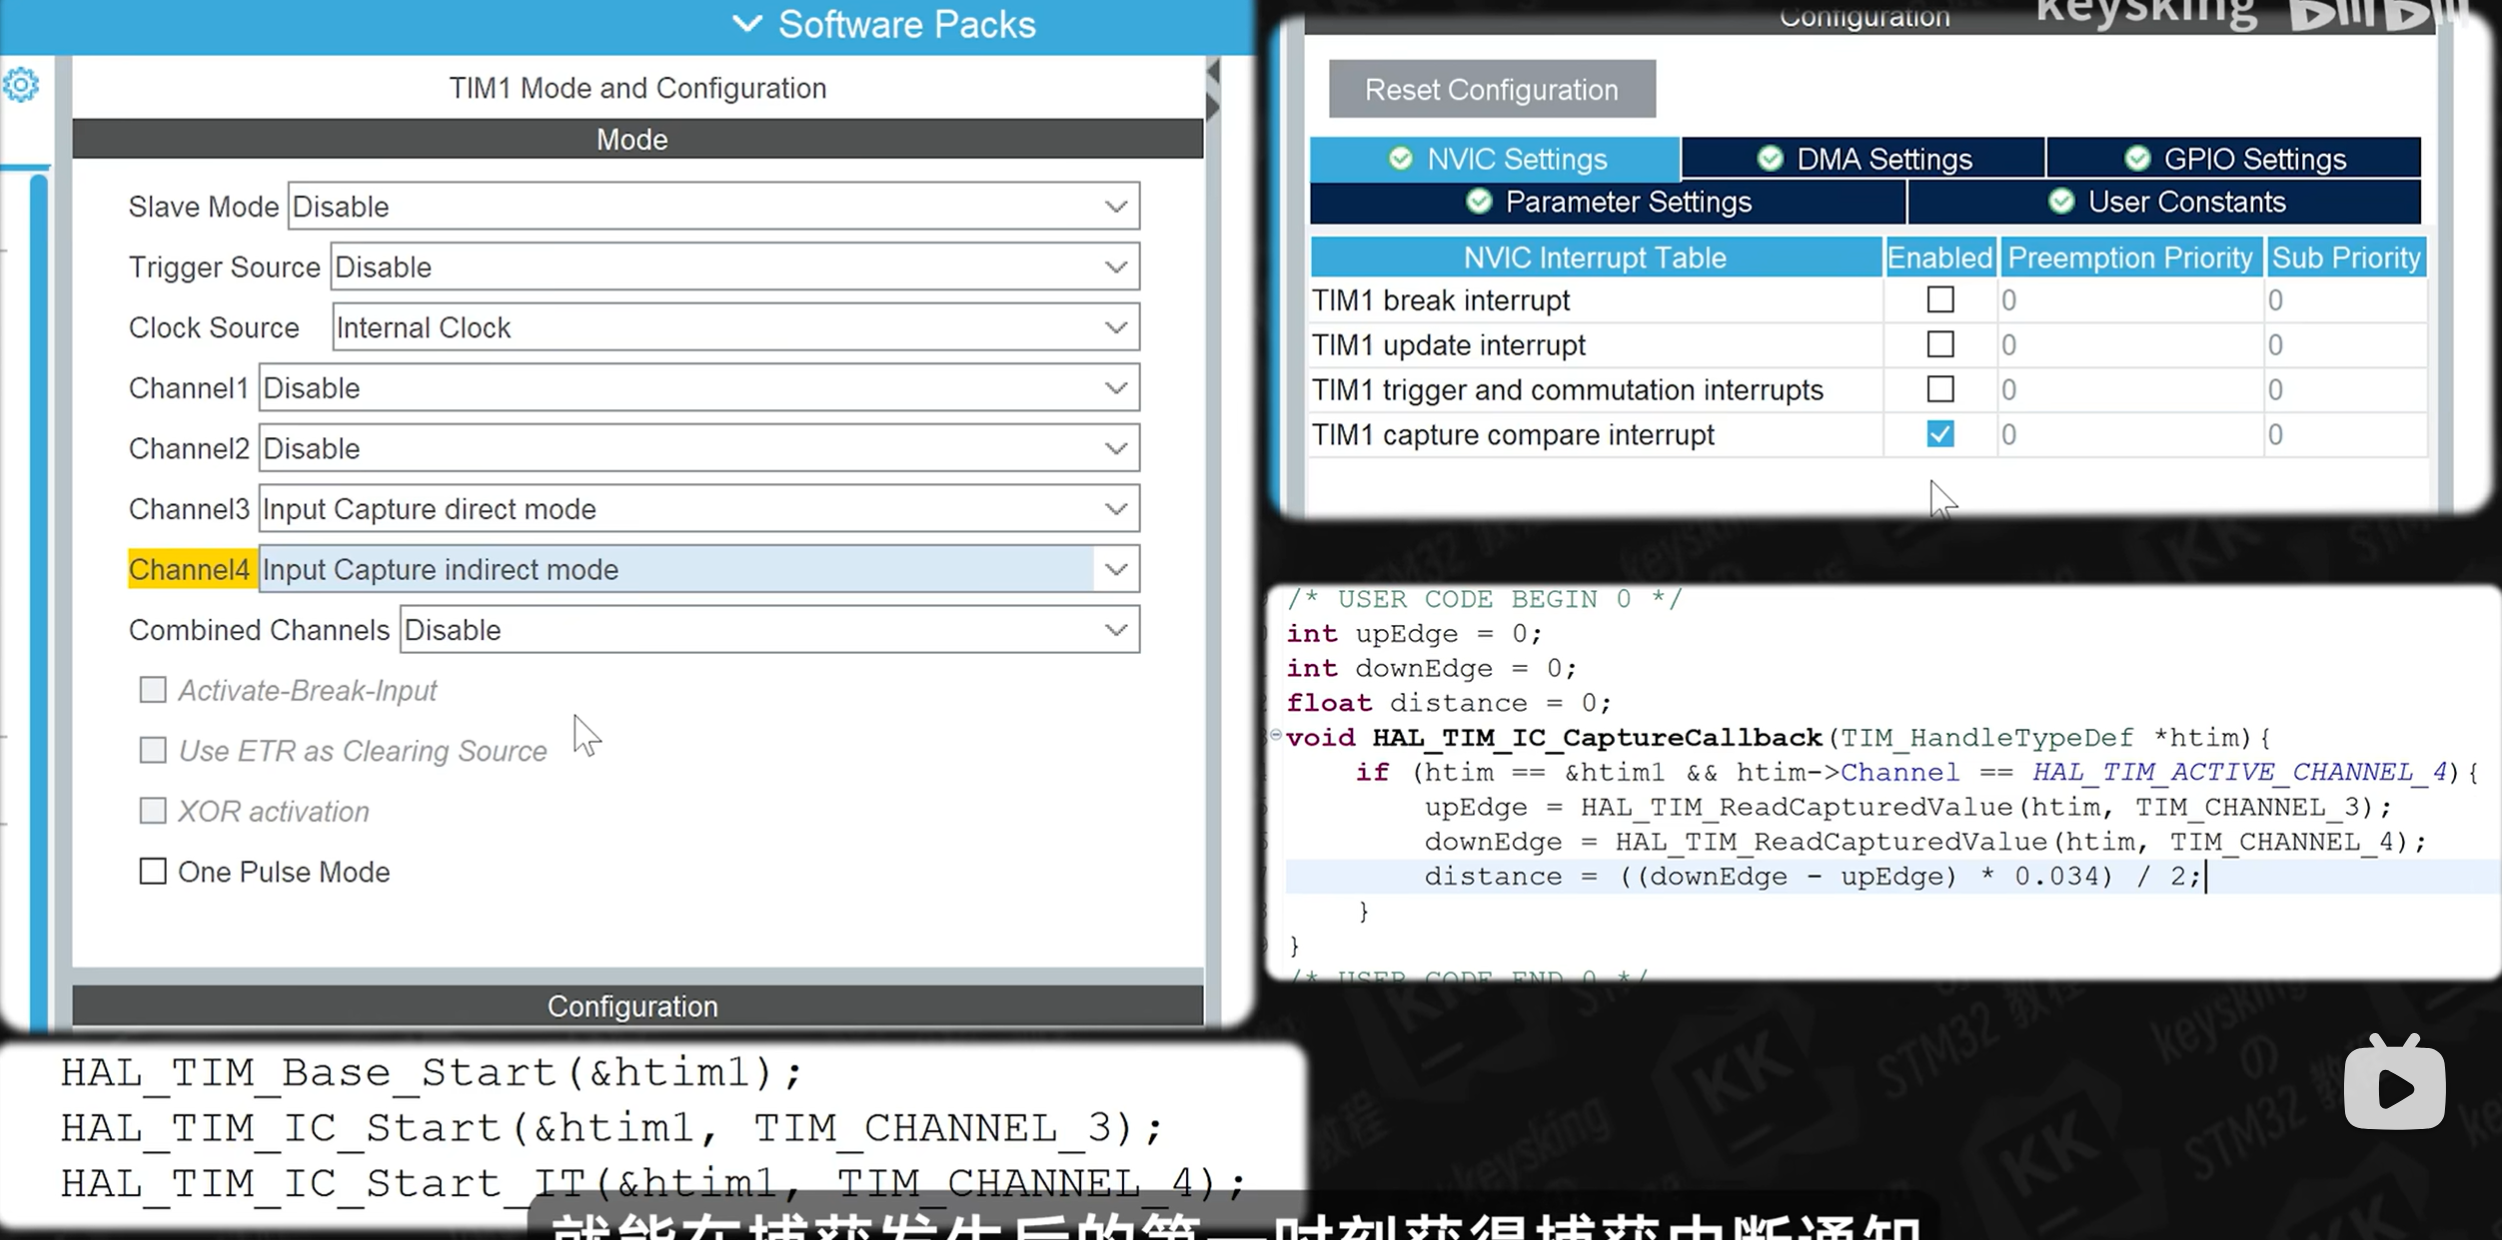Switch to the DMA Settings tab
The height and width of the screenshot is (1240, 2502).
click(1864, 159)
